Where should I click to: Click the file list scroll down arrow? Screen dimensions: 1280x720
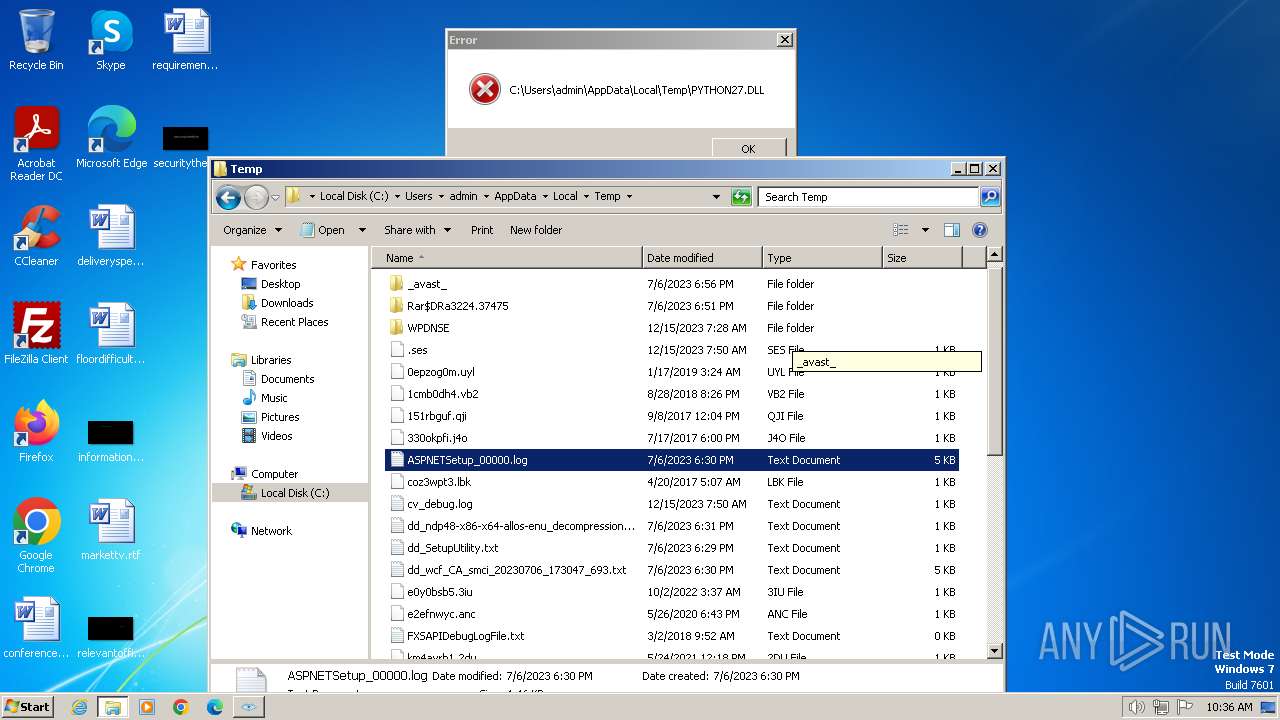(x=994, y=651)
